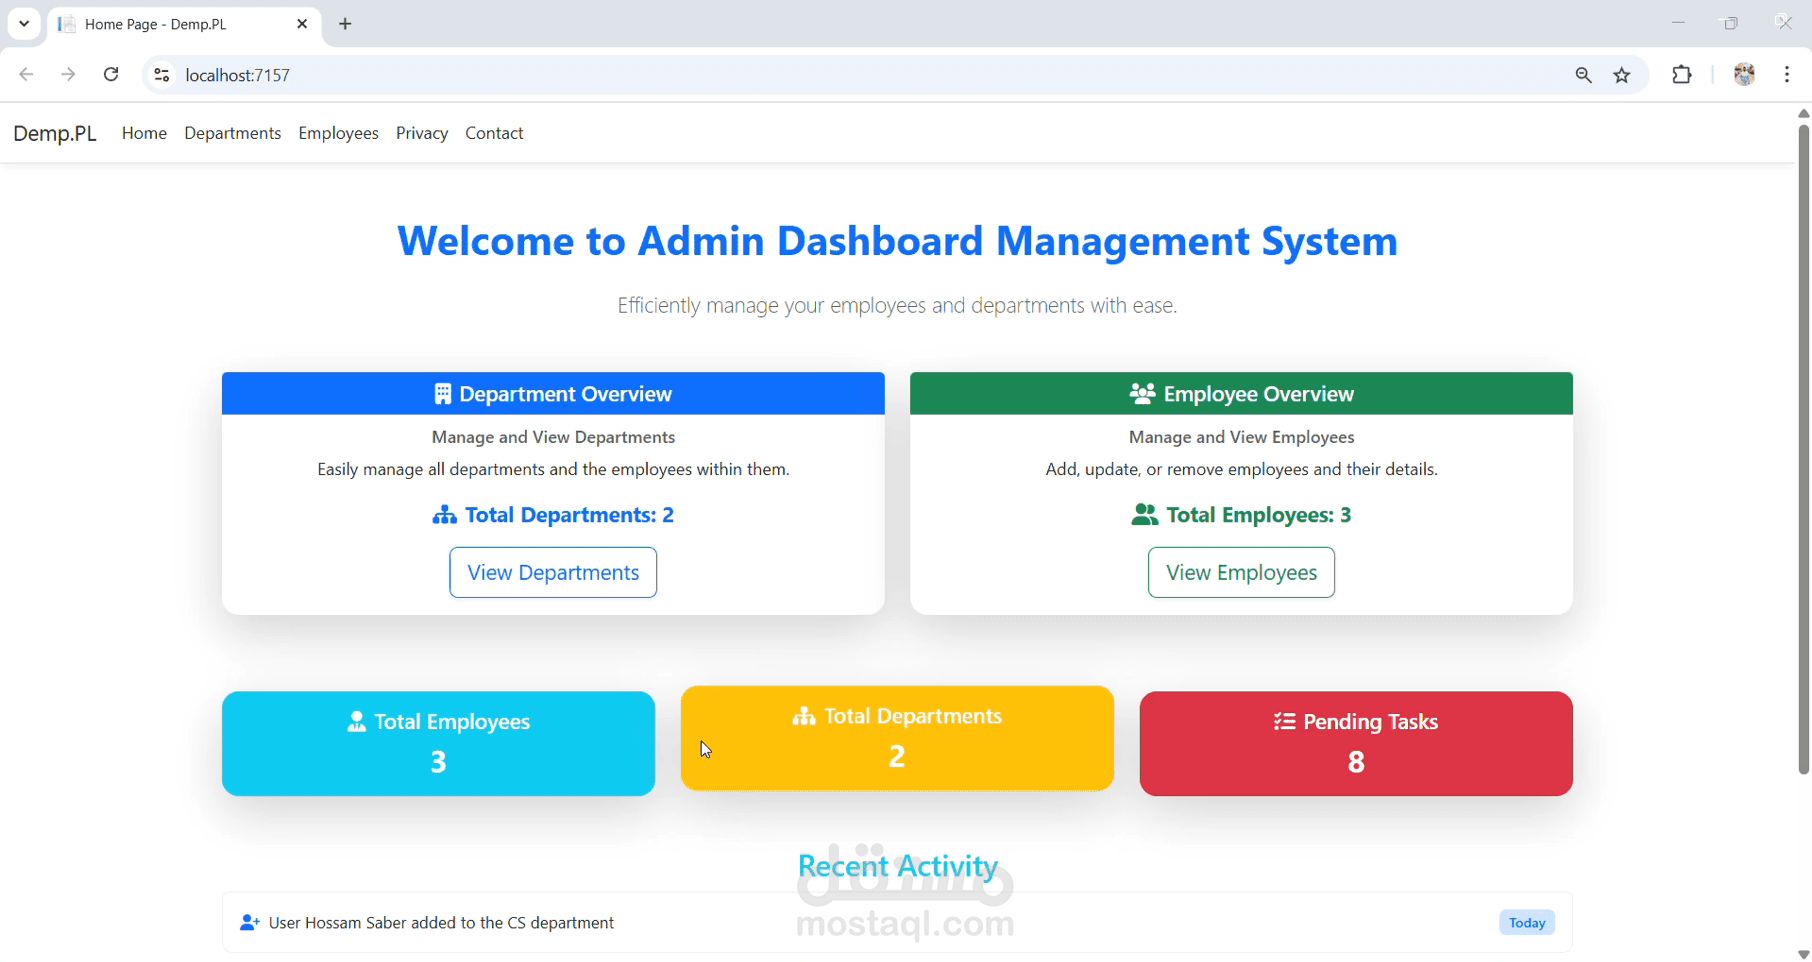Click the 'Total Departments: 2' text

570,515
